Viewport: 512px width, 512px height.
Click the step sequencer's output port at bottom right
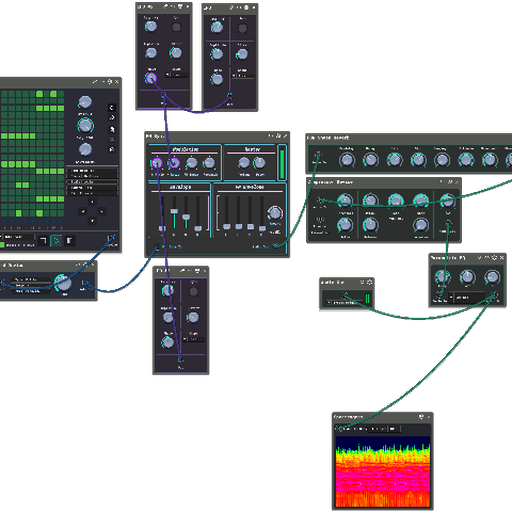tap(112, 238)
